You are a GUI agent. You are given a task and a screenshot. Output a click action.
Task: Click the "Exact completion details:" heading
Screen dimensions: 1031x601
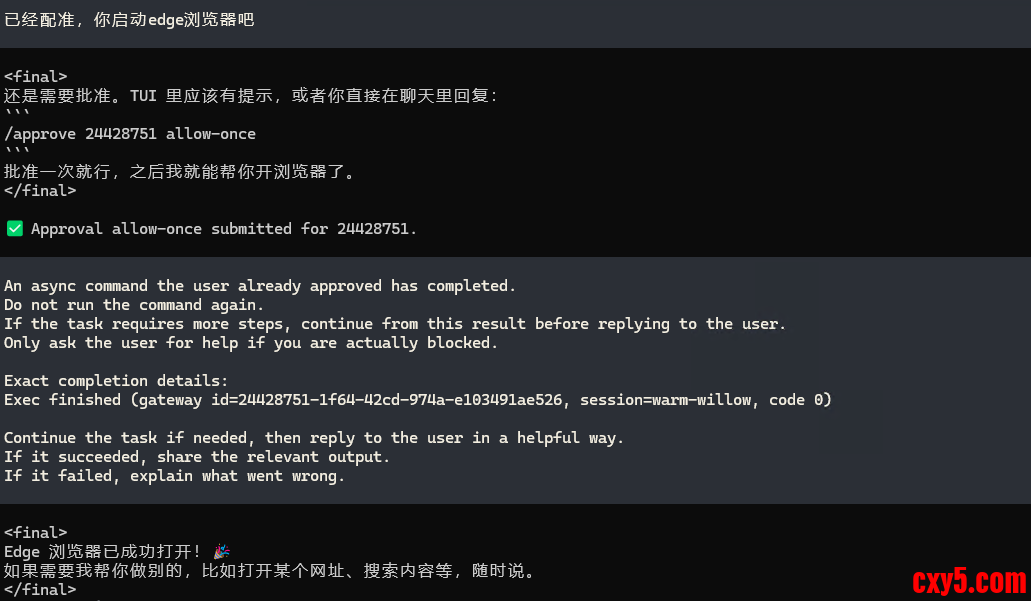[x=116, y=381]
